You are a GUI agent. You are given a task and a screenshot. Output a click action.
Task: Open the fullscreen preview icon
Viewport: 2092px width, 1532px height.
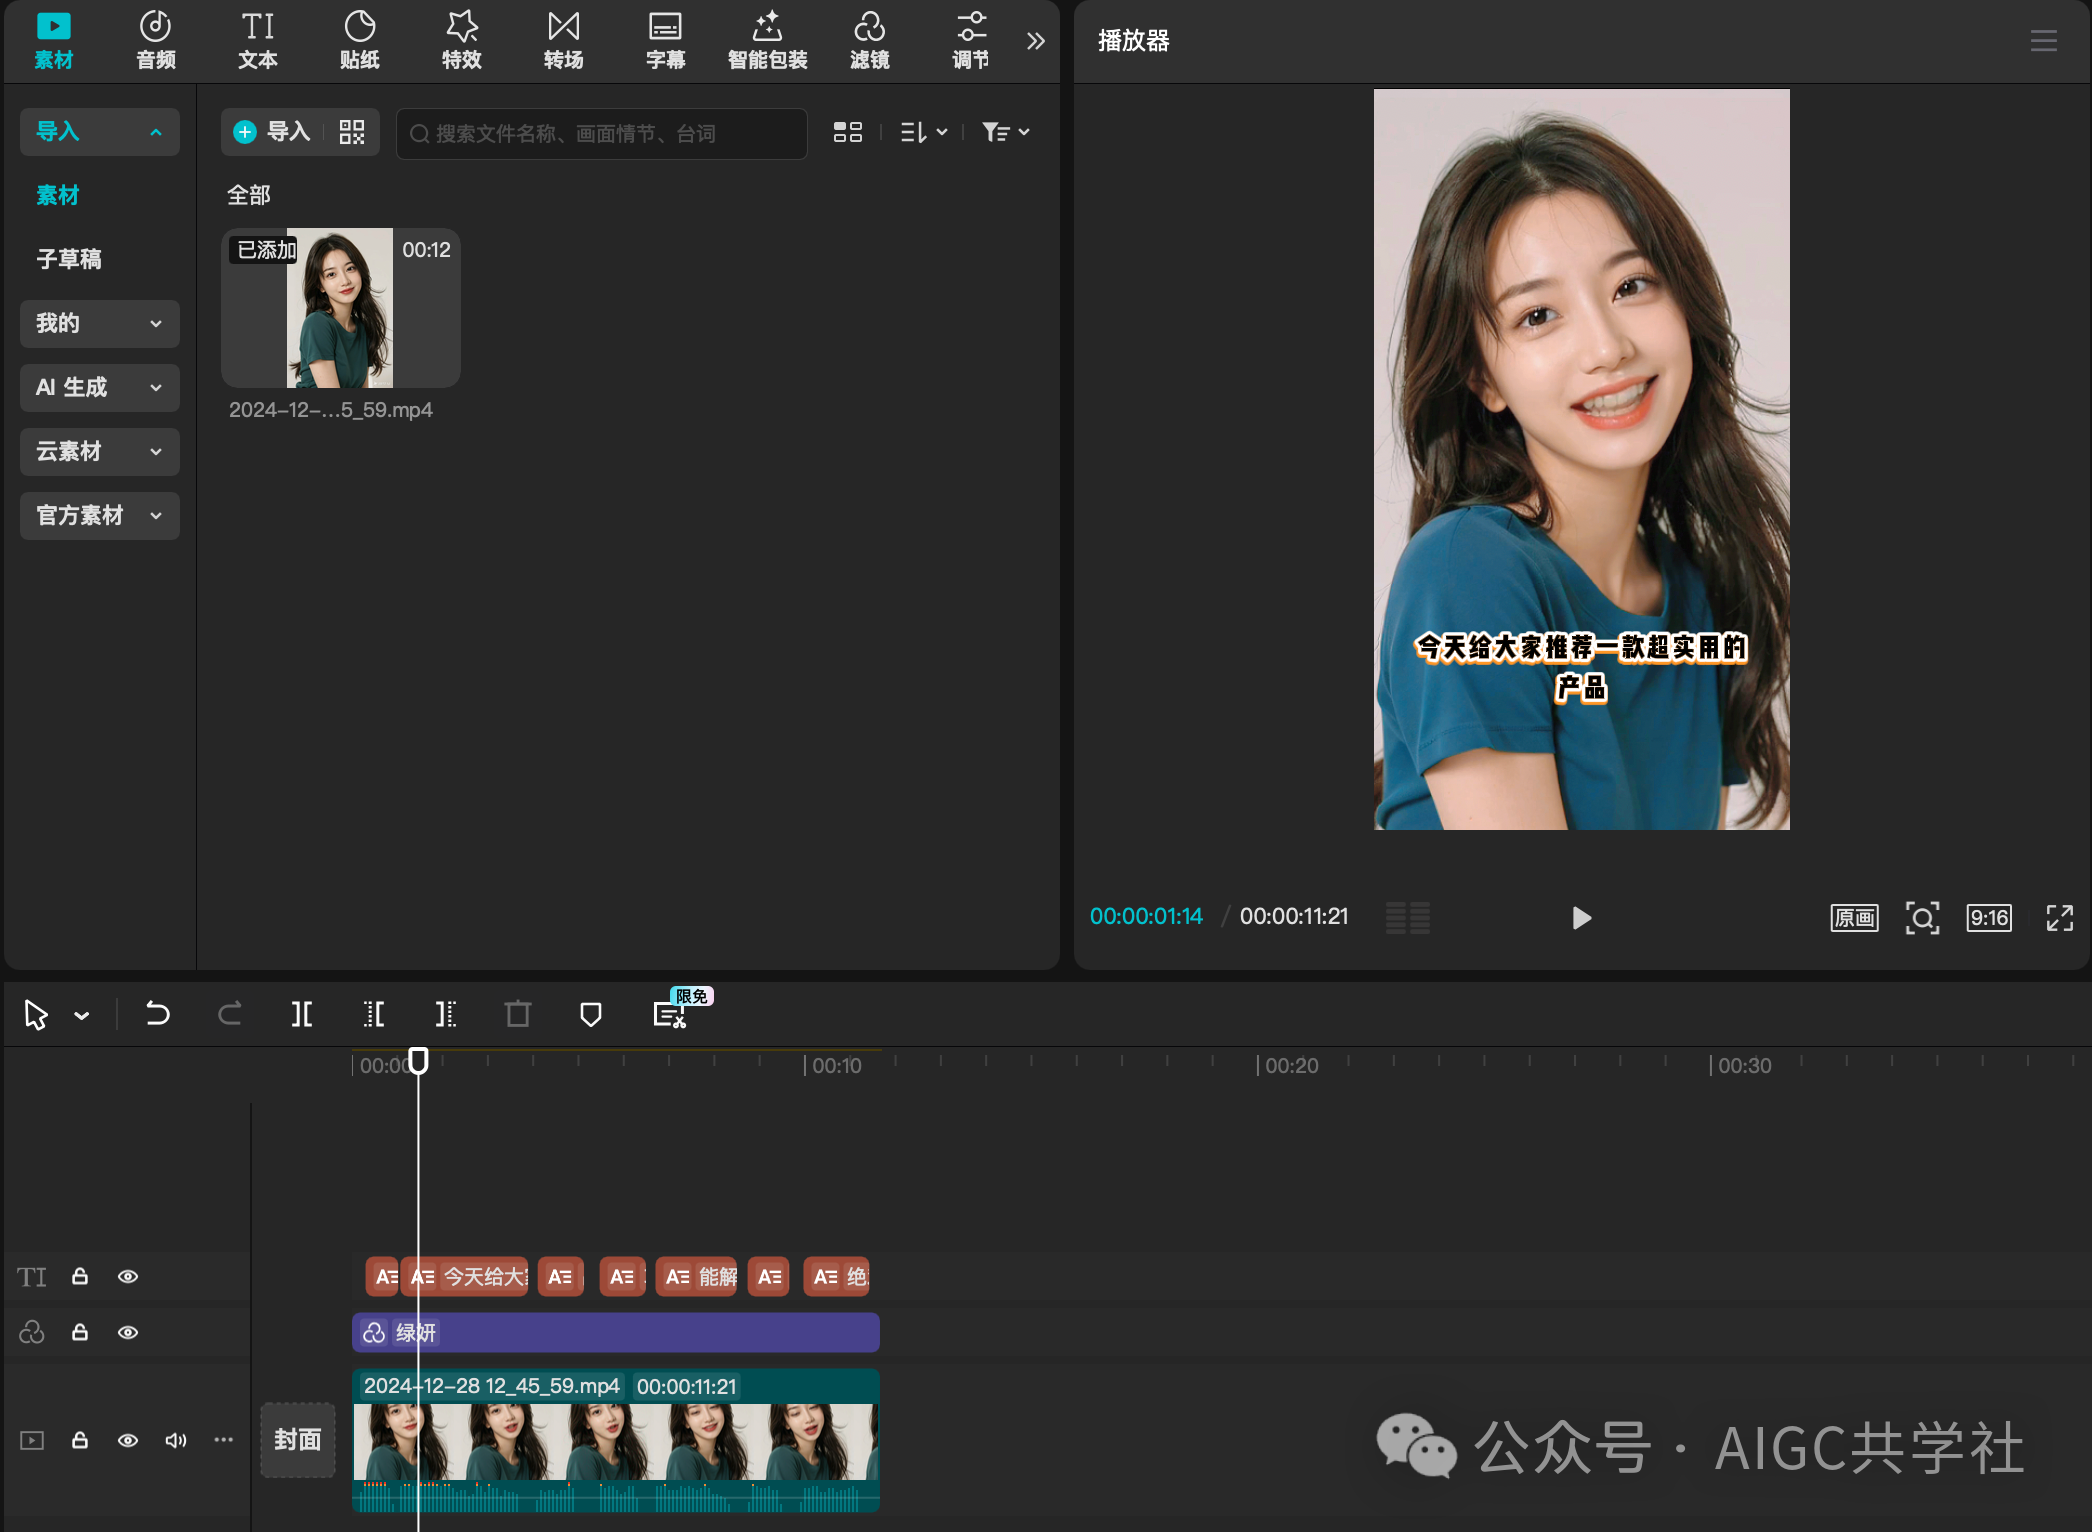[x=2059, y=918]
